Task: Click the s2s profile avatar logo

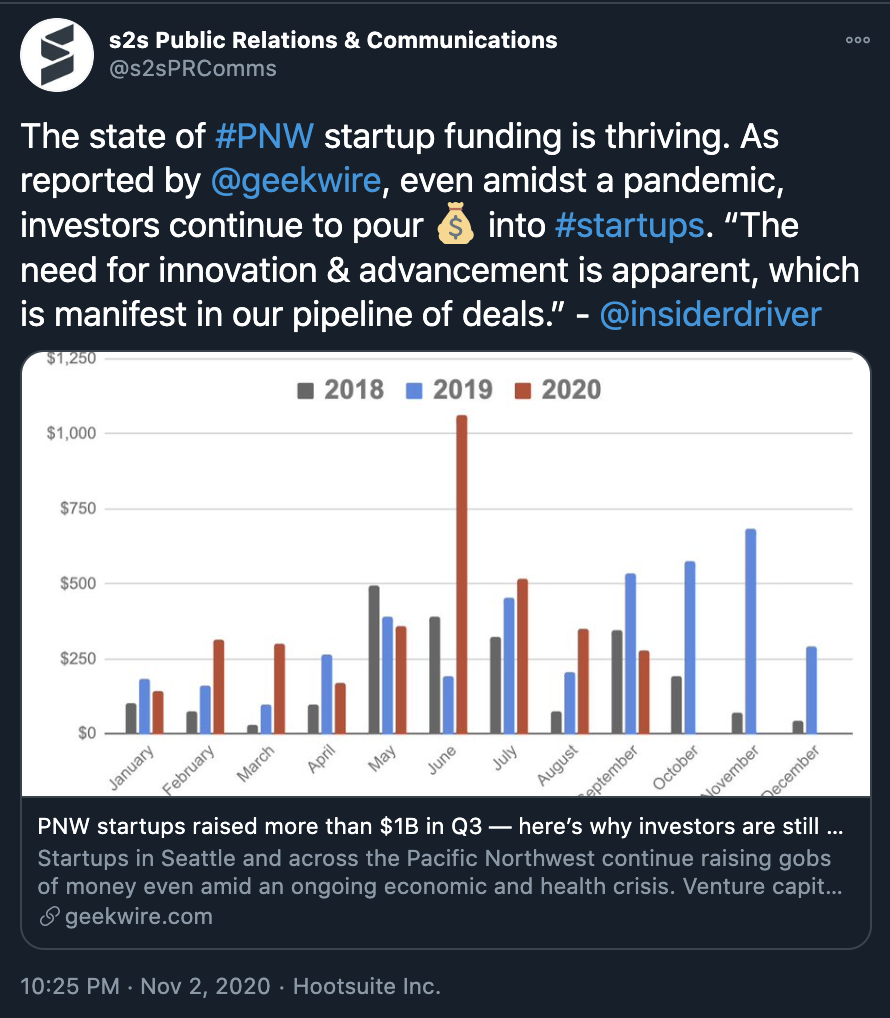Action: [57, 55]
